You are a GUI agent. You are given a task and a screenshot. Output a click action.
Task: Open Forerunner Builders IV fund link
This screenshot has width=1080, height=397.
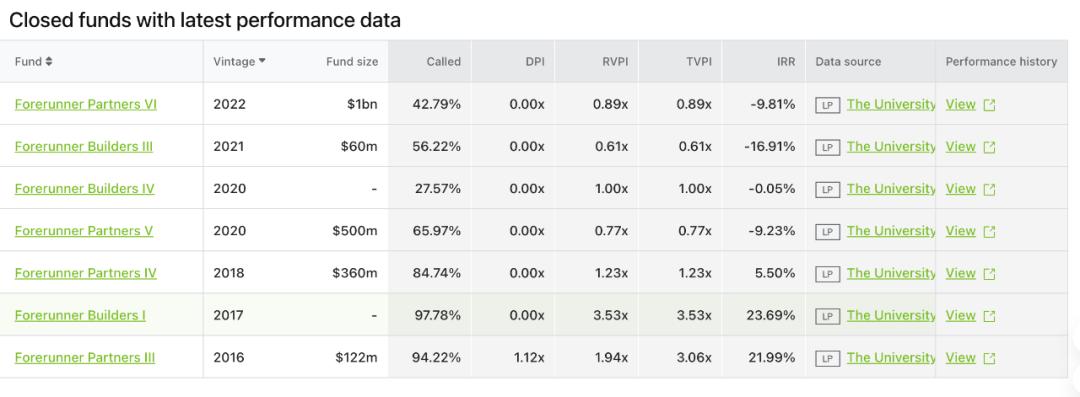pos(84,188)
